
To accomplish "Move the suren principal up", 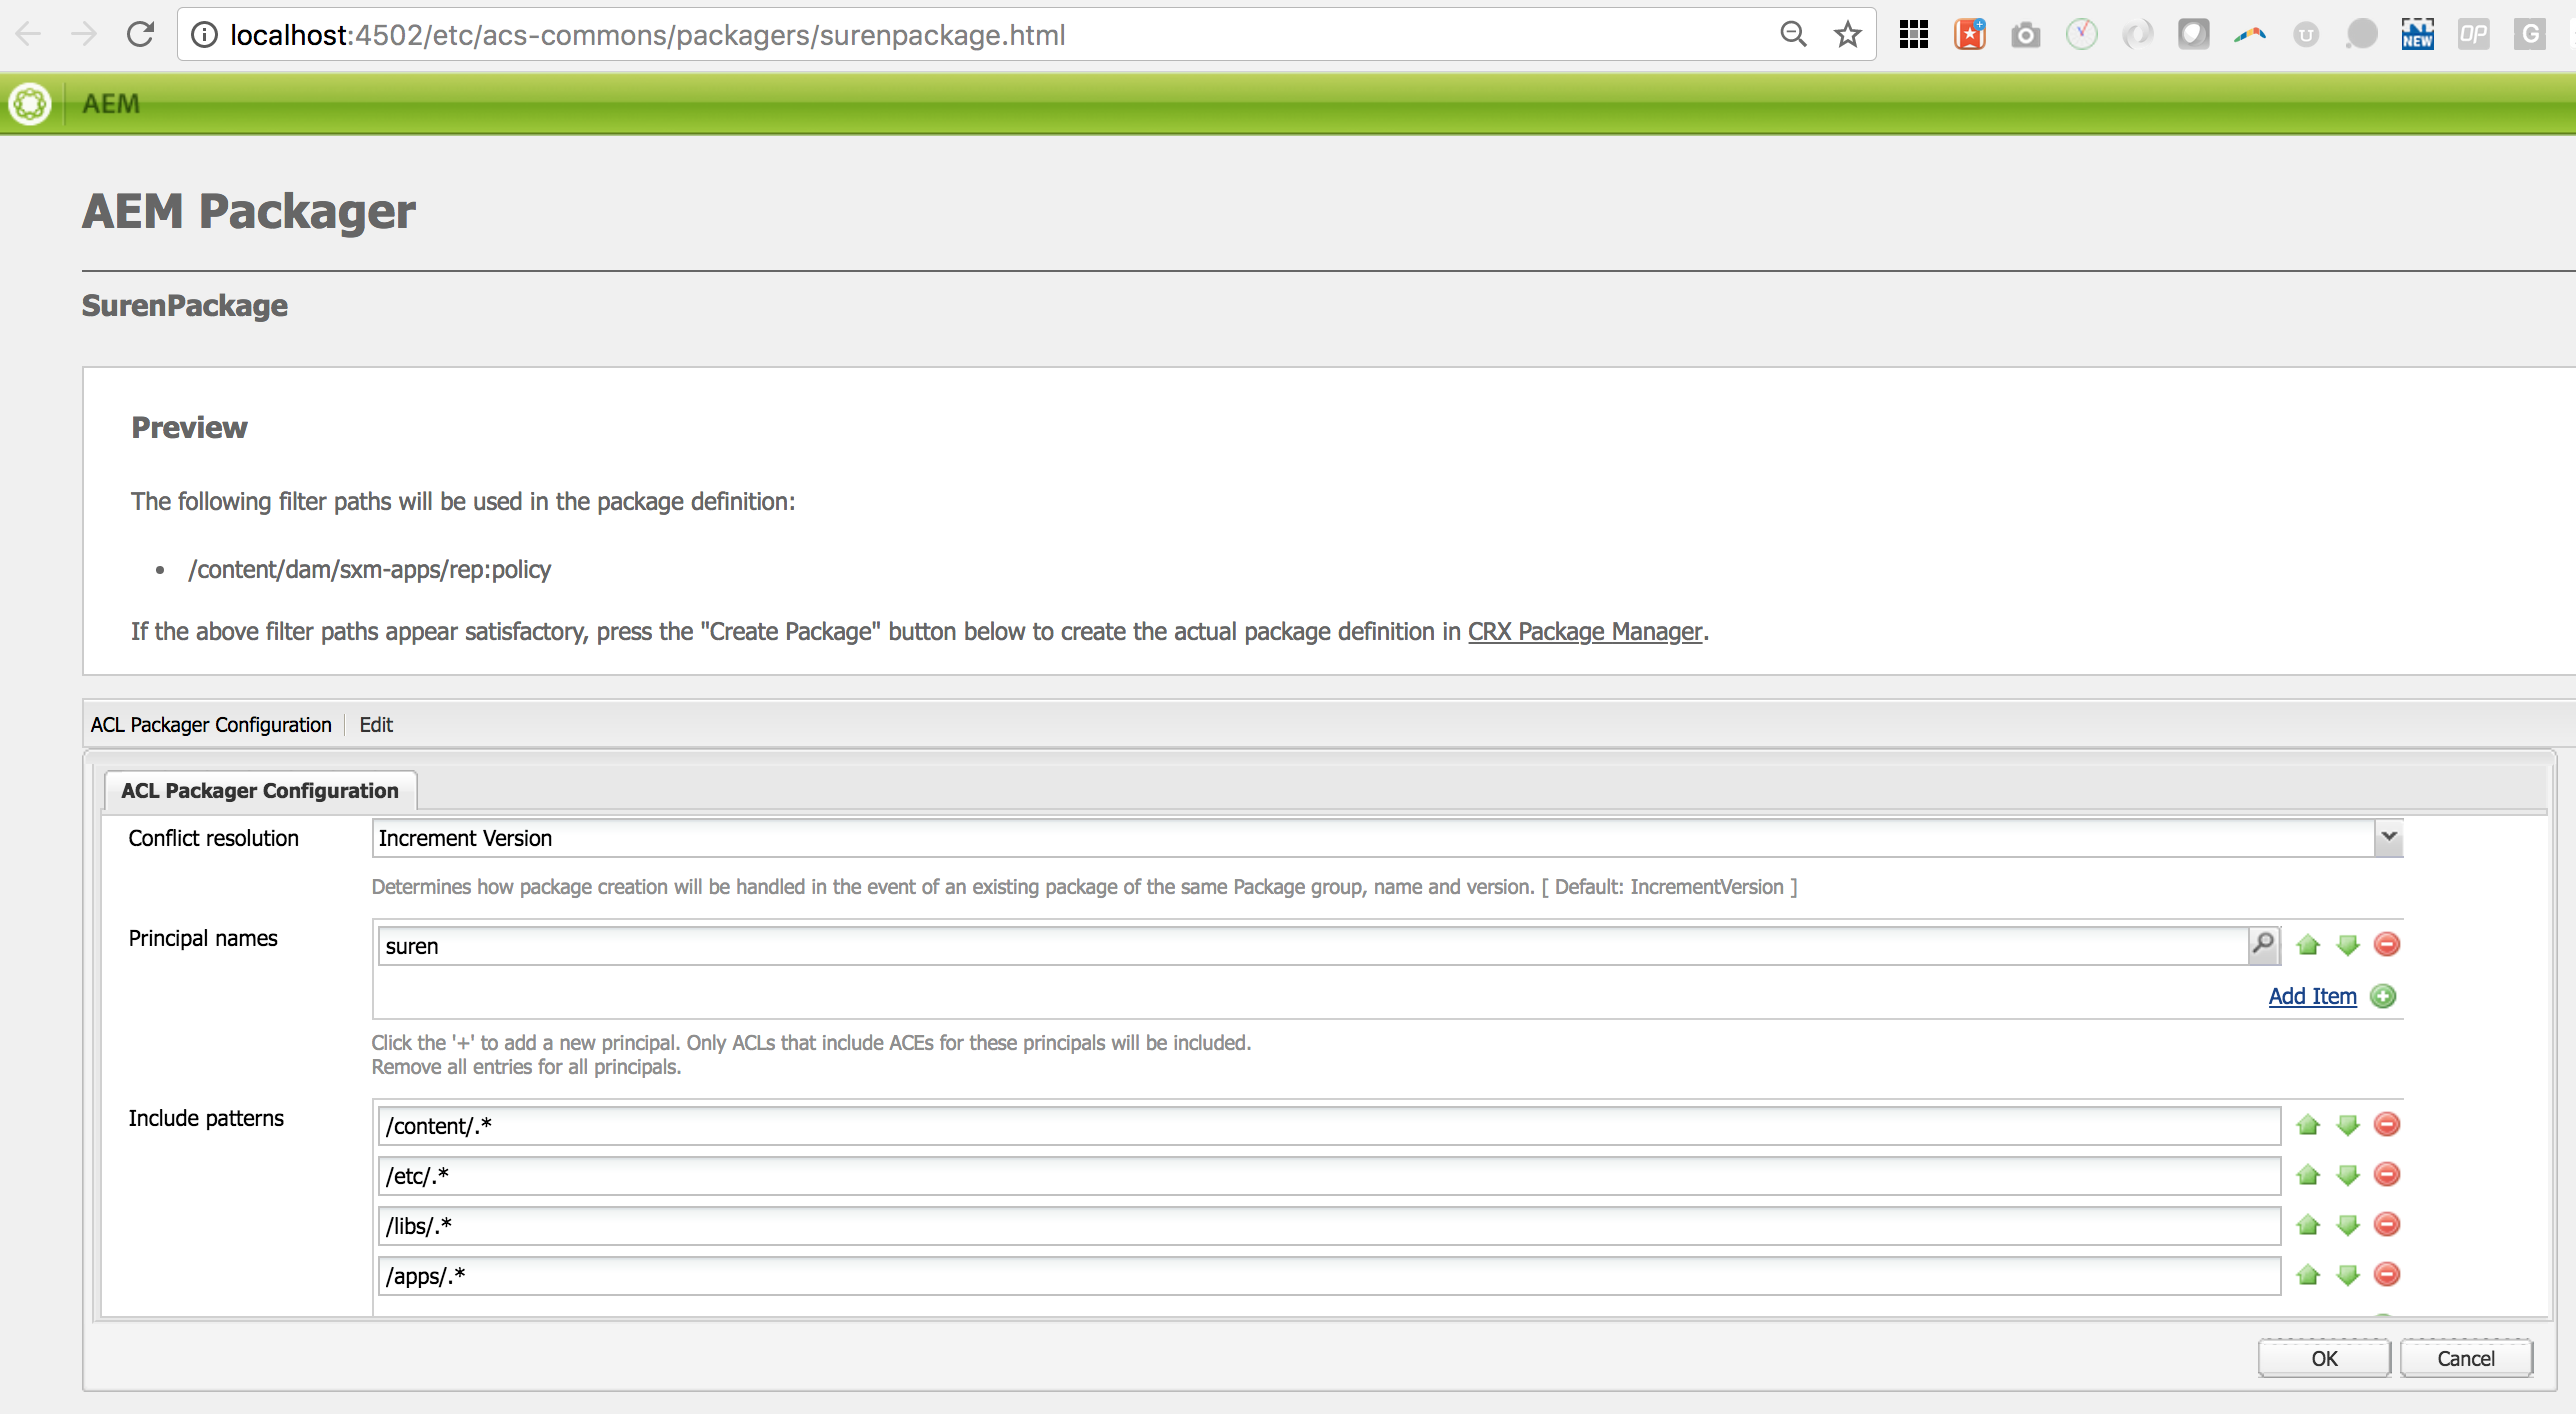I will 2308,944.
